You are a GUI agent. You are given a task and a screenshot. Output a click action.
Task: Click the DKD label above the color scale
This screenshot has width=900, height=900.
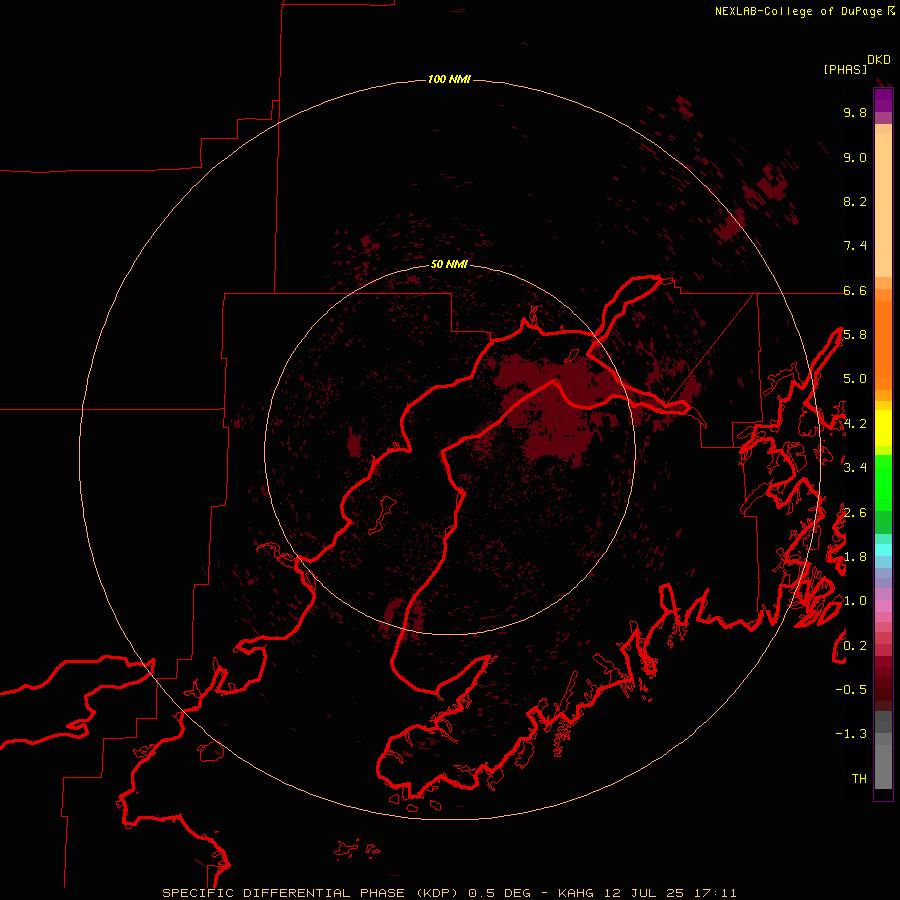click(x=879, y=60)
